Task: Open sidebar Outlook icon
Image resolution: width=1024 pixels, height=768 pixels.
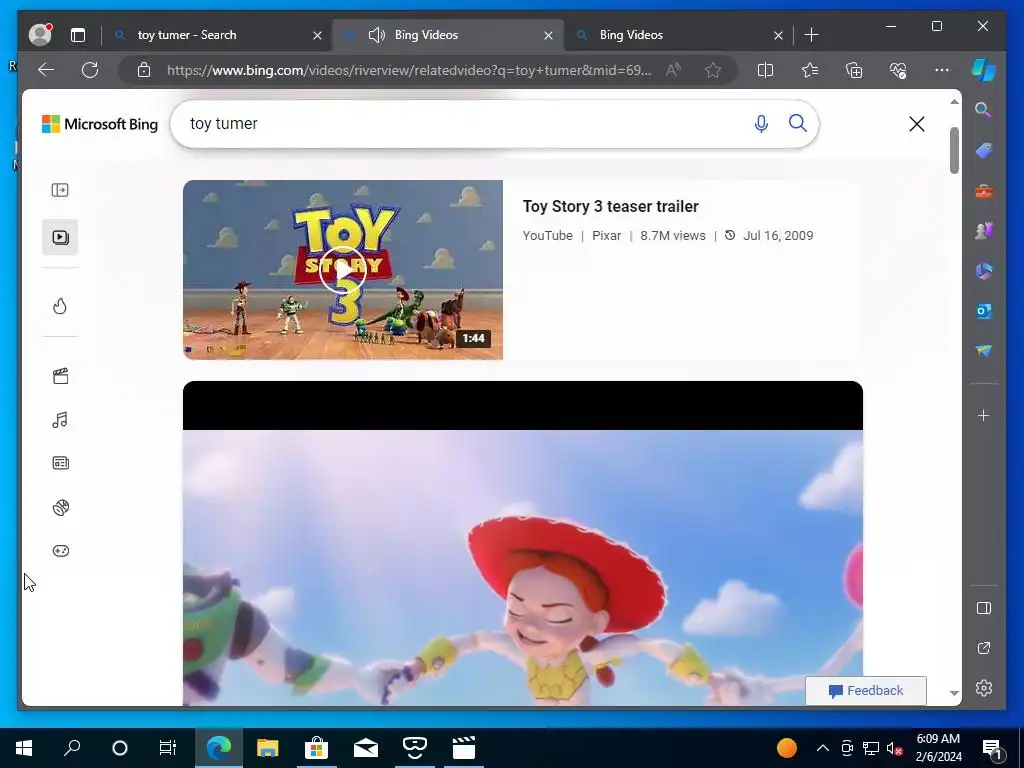Action: 984,311
